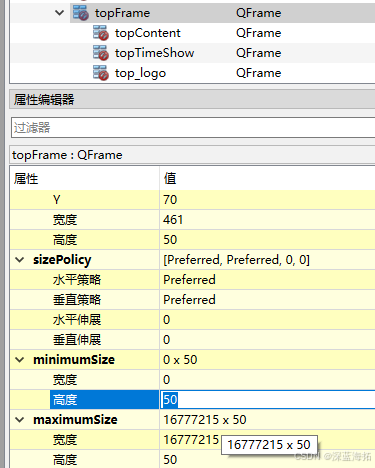Click the maximumSize value 16777215 x 50
375x468 pixels.
205,420
